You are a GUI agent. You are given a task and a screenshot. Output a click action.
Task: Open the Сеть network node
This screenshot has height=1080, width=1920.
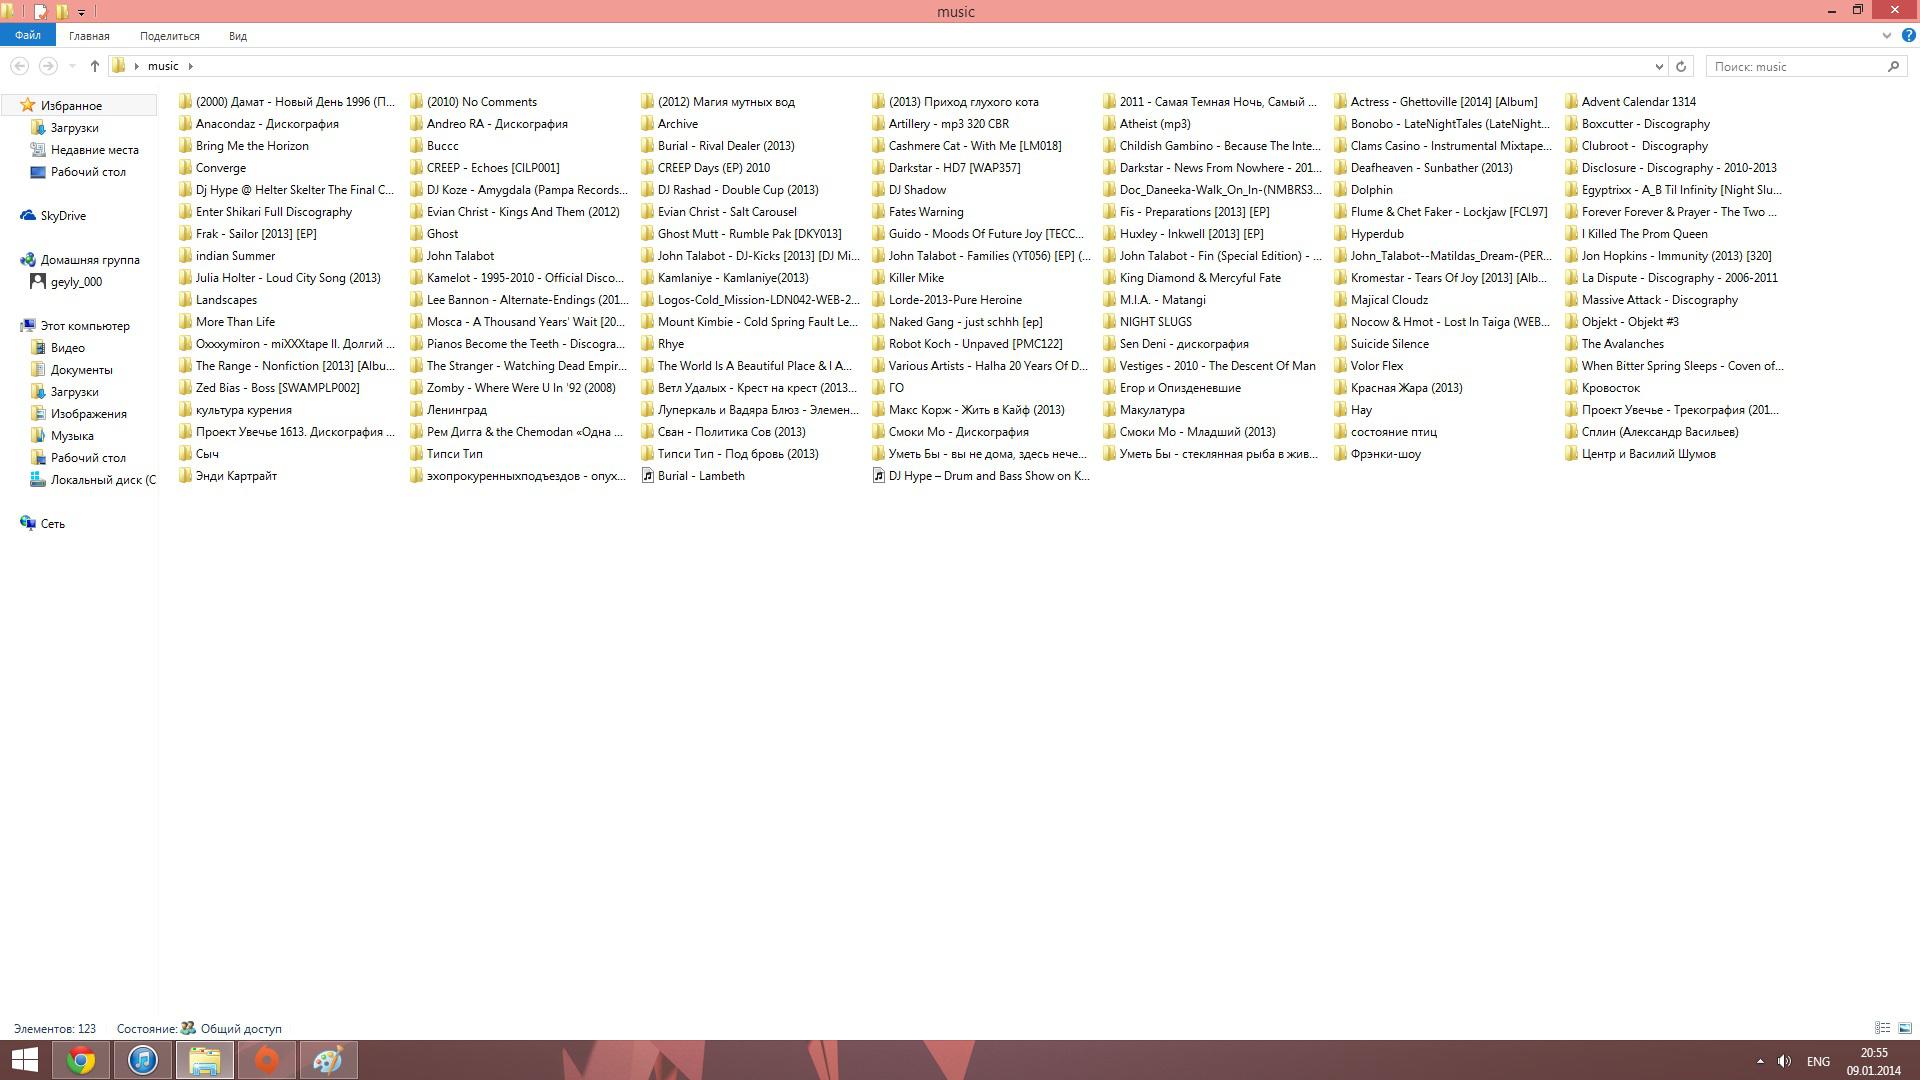pyautogui.click(x=42, y=524)
